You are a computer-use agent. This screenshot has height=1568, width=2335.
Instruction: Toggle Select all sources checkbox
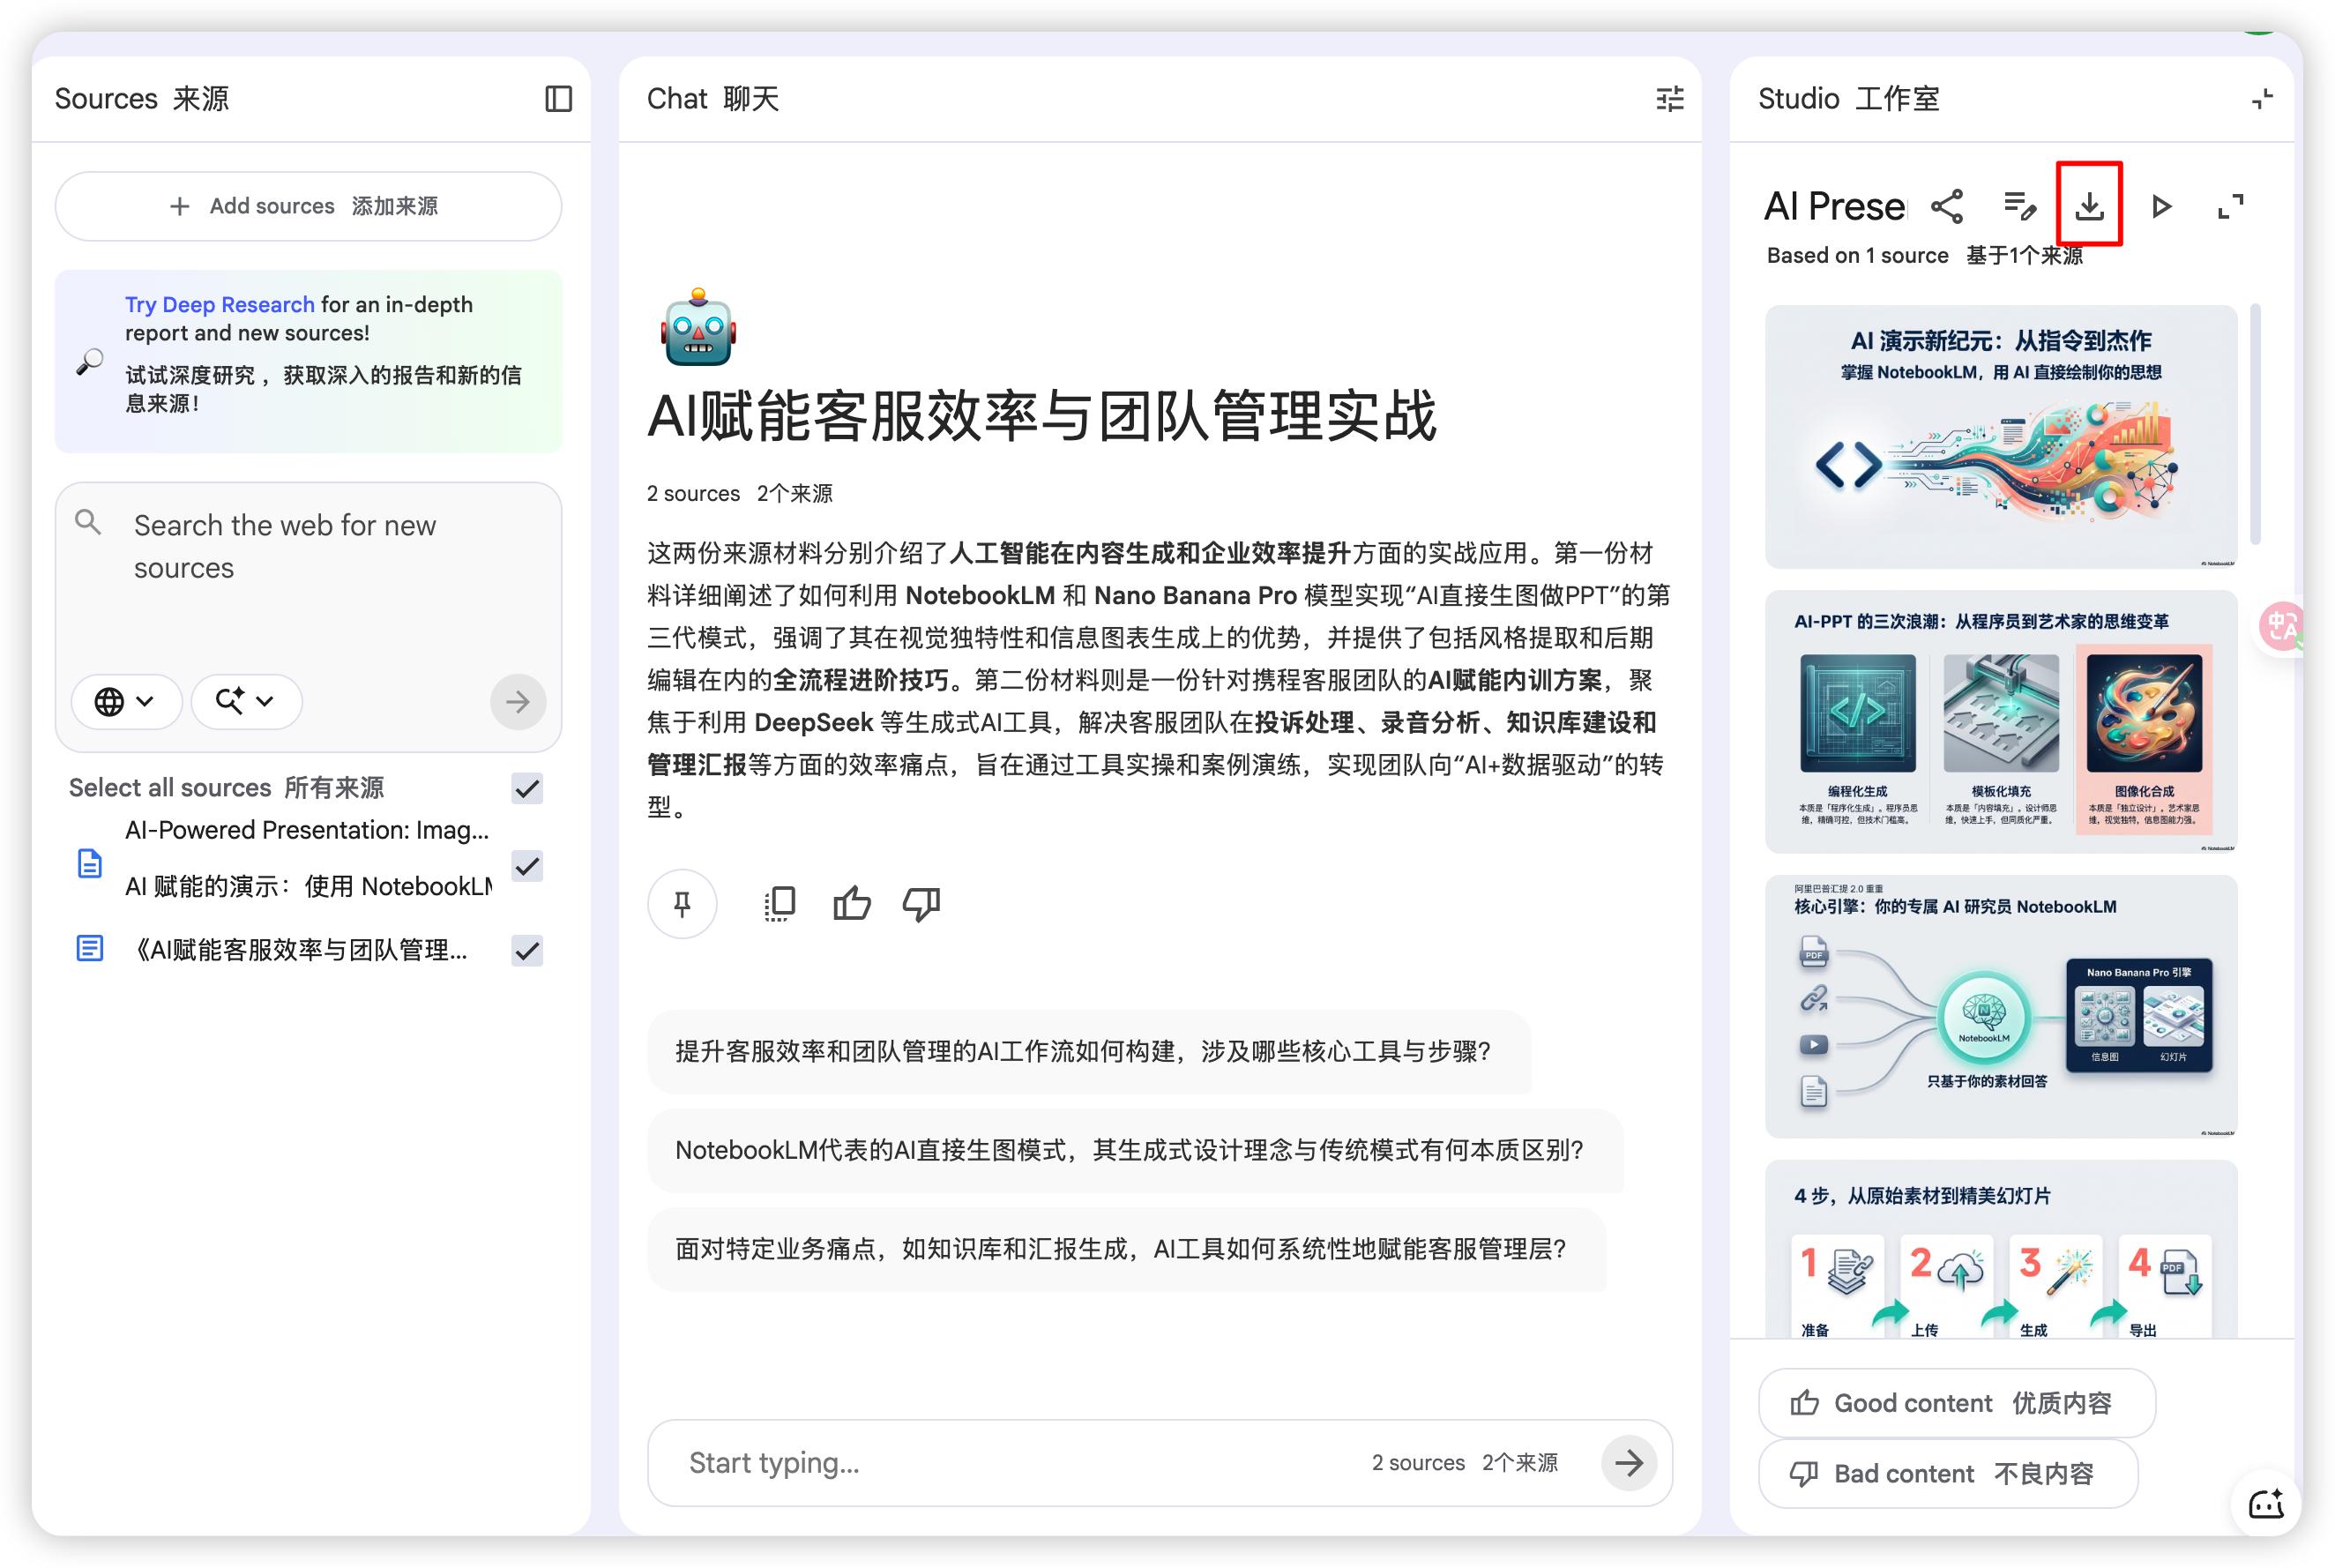pyautogui.click(x=527, y=788)
